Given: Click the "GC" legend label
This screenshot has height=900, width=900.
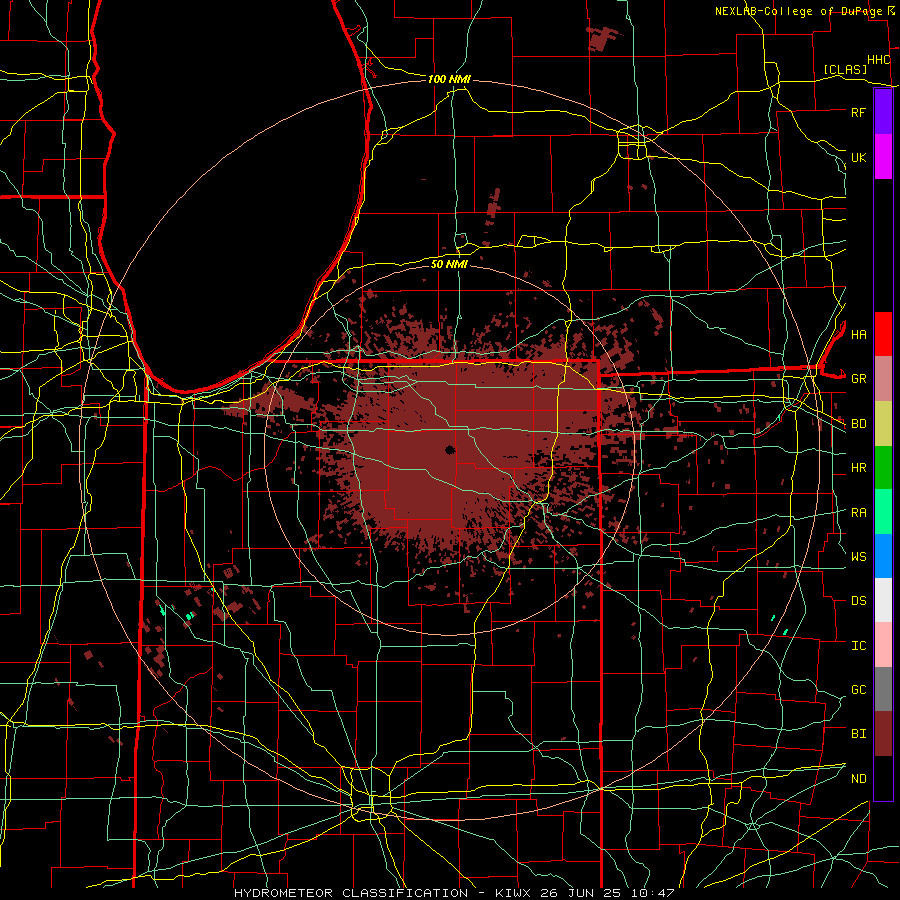Looking at the screenshot, I should (x=858, y=690).
